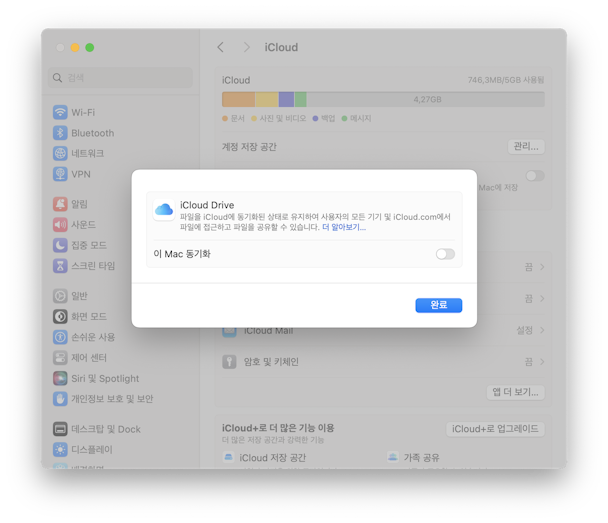This screenshot has height=523, width=608.
Task: Click in the 검색 search field
Action: (120, 78)
